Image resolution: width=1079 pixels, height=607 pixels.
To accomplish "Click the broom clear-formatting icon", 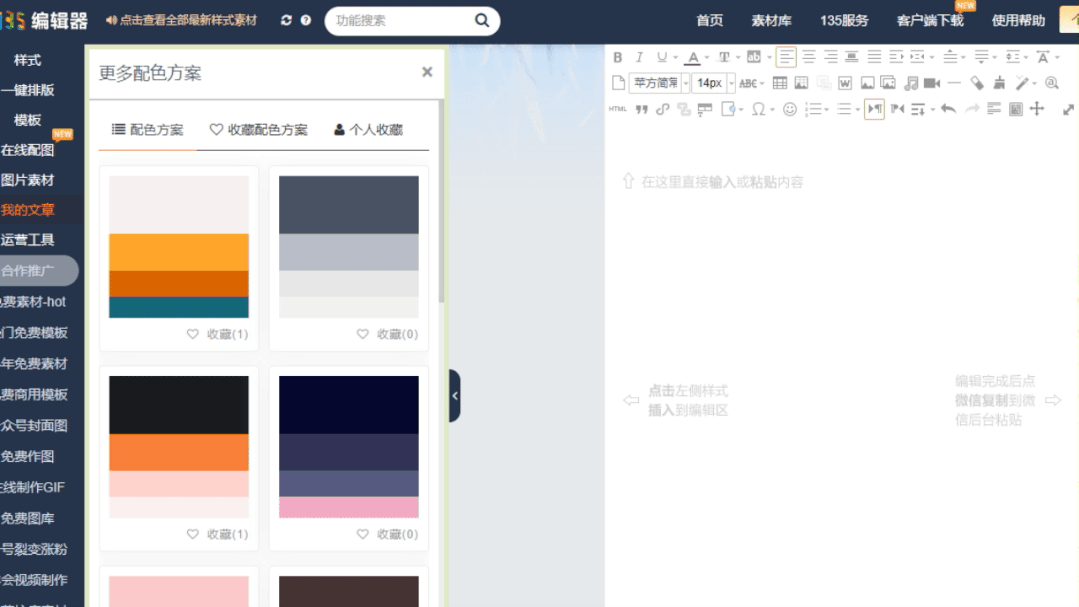I will point(999,83).
